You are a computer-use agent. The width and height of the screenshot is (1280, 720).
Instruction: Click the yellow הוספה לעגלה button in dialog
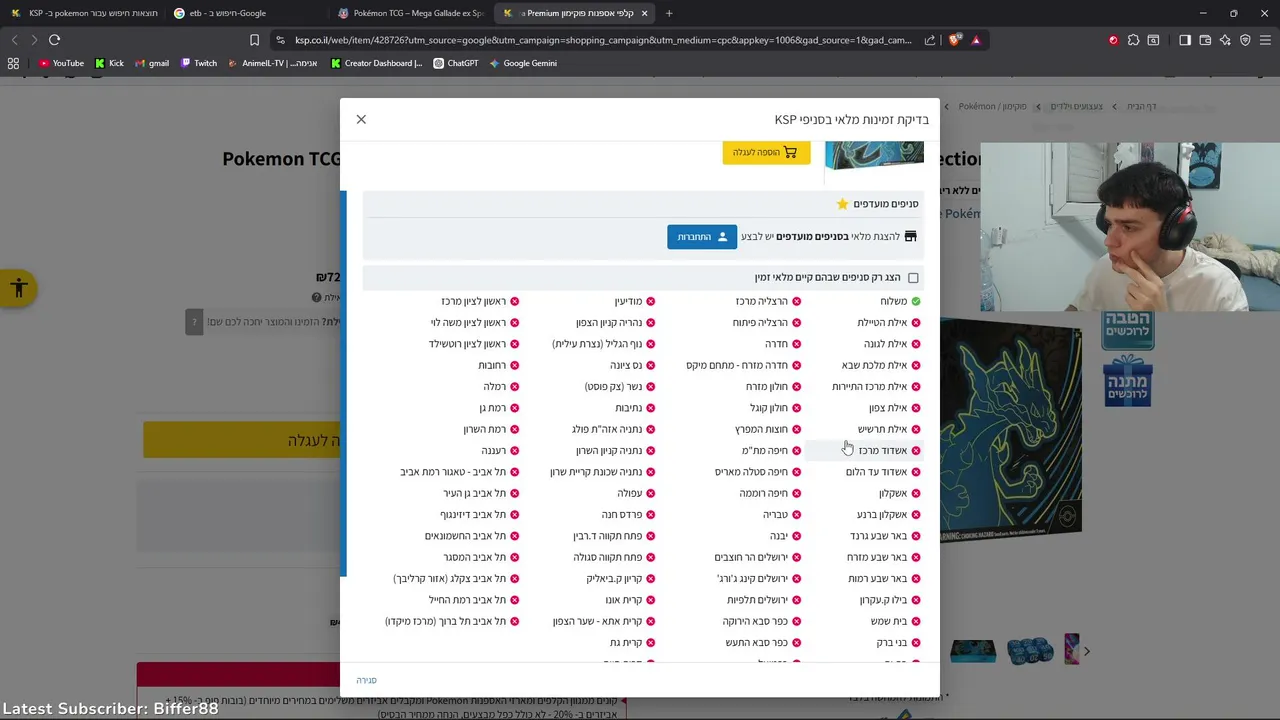click(766, 152)
